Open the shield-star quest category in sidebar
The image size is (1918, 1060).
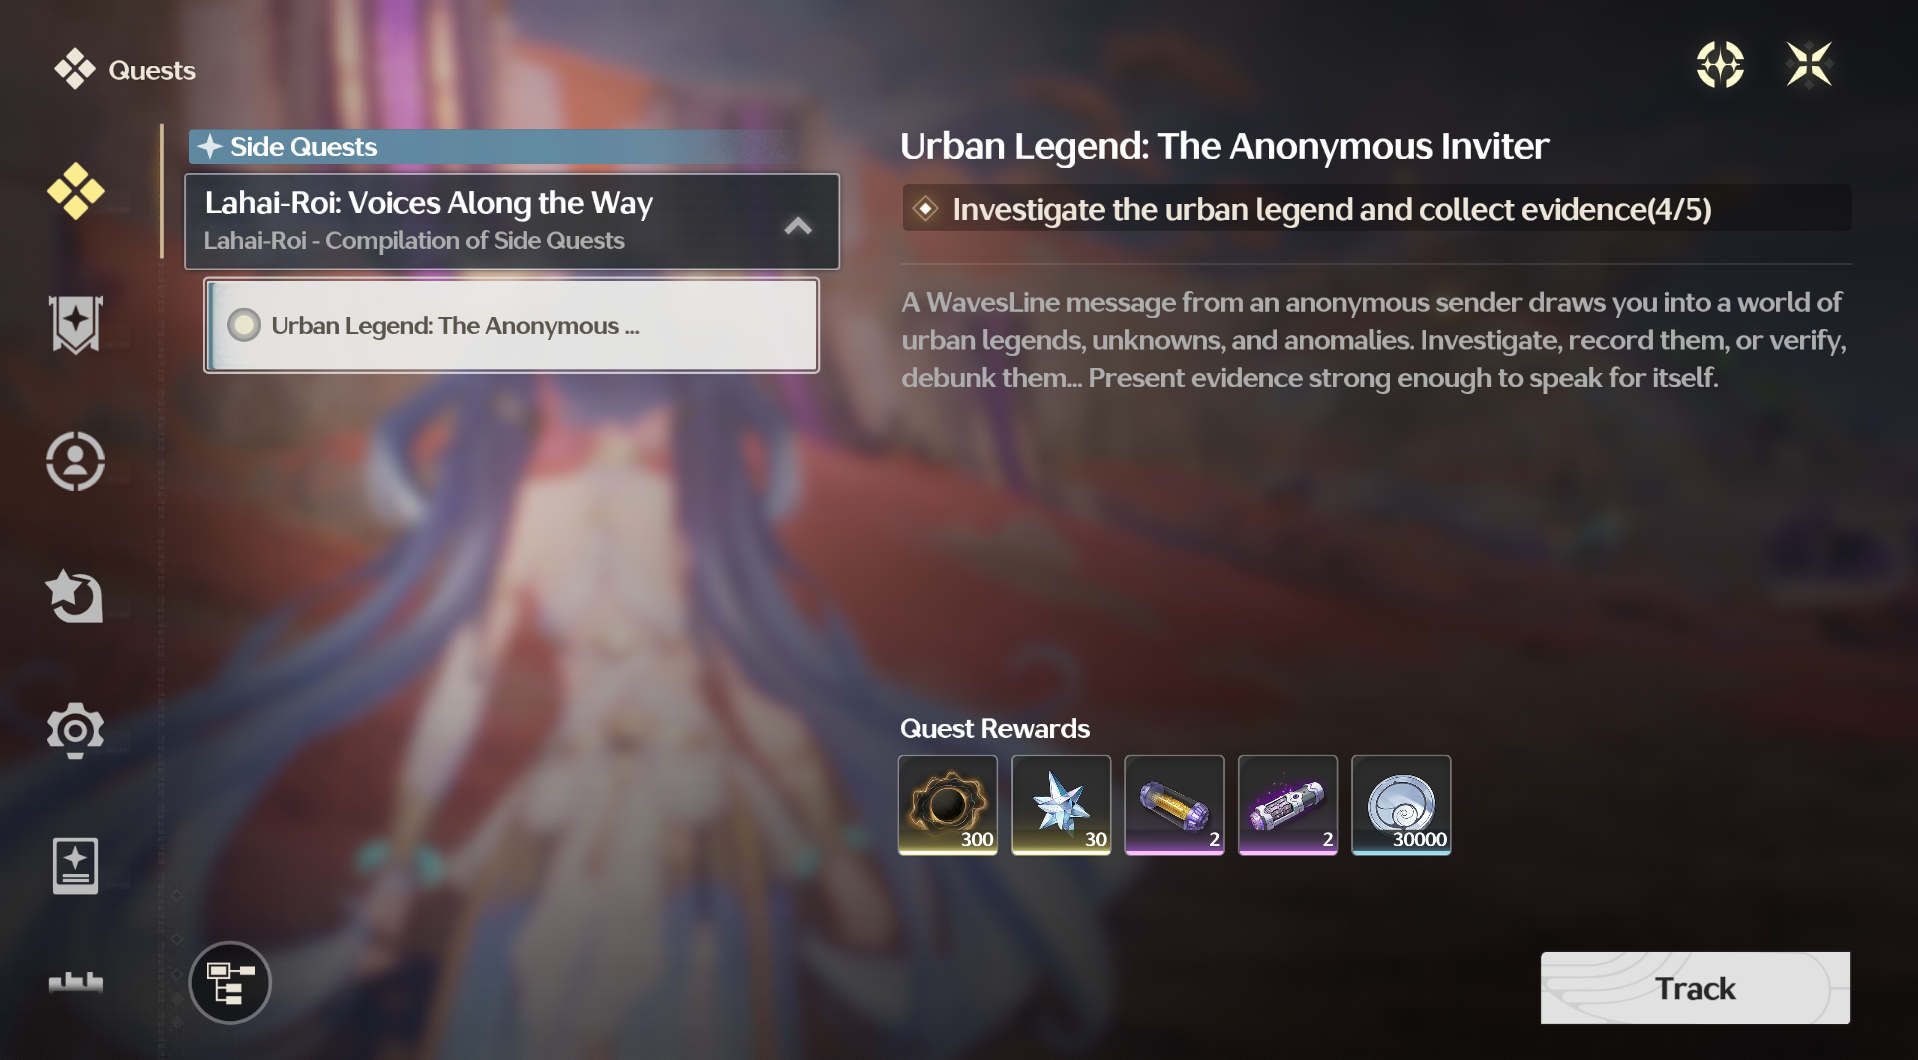click(76, 325)
